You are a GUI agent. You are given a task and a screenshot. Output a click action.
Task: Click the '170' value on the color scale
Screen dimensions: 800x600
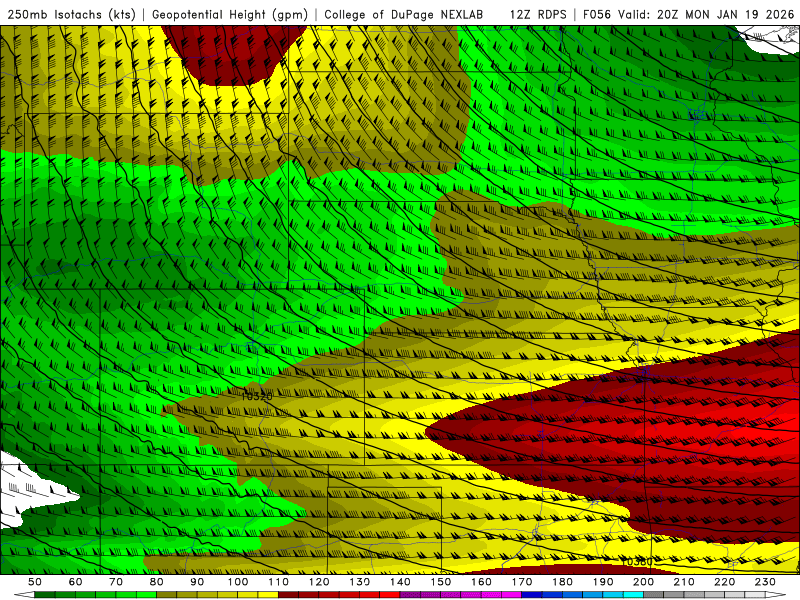tap(522, 582)
